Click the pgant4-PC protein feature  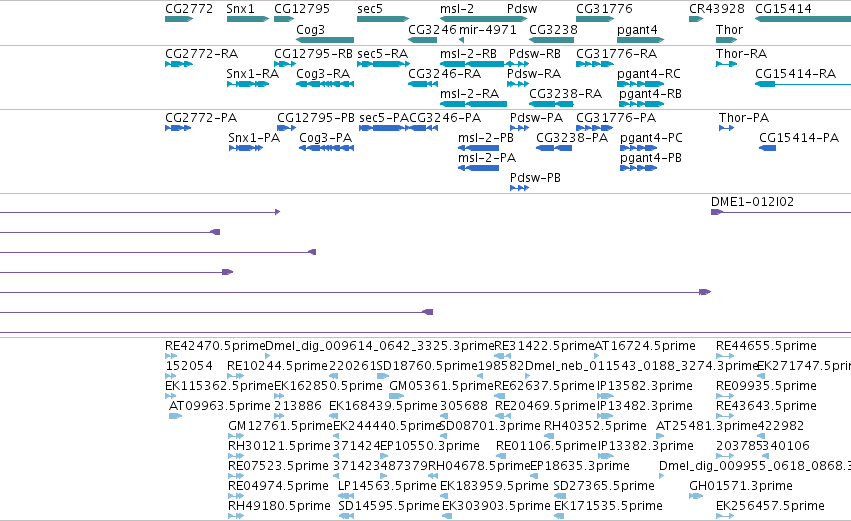point(638,148)
